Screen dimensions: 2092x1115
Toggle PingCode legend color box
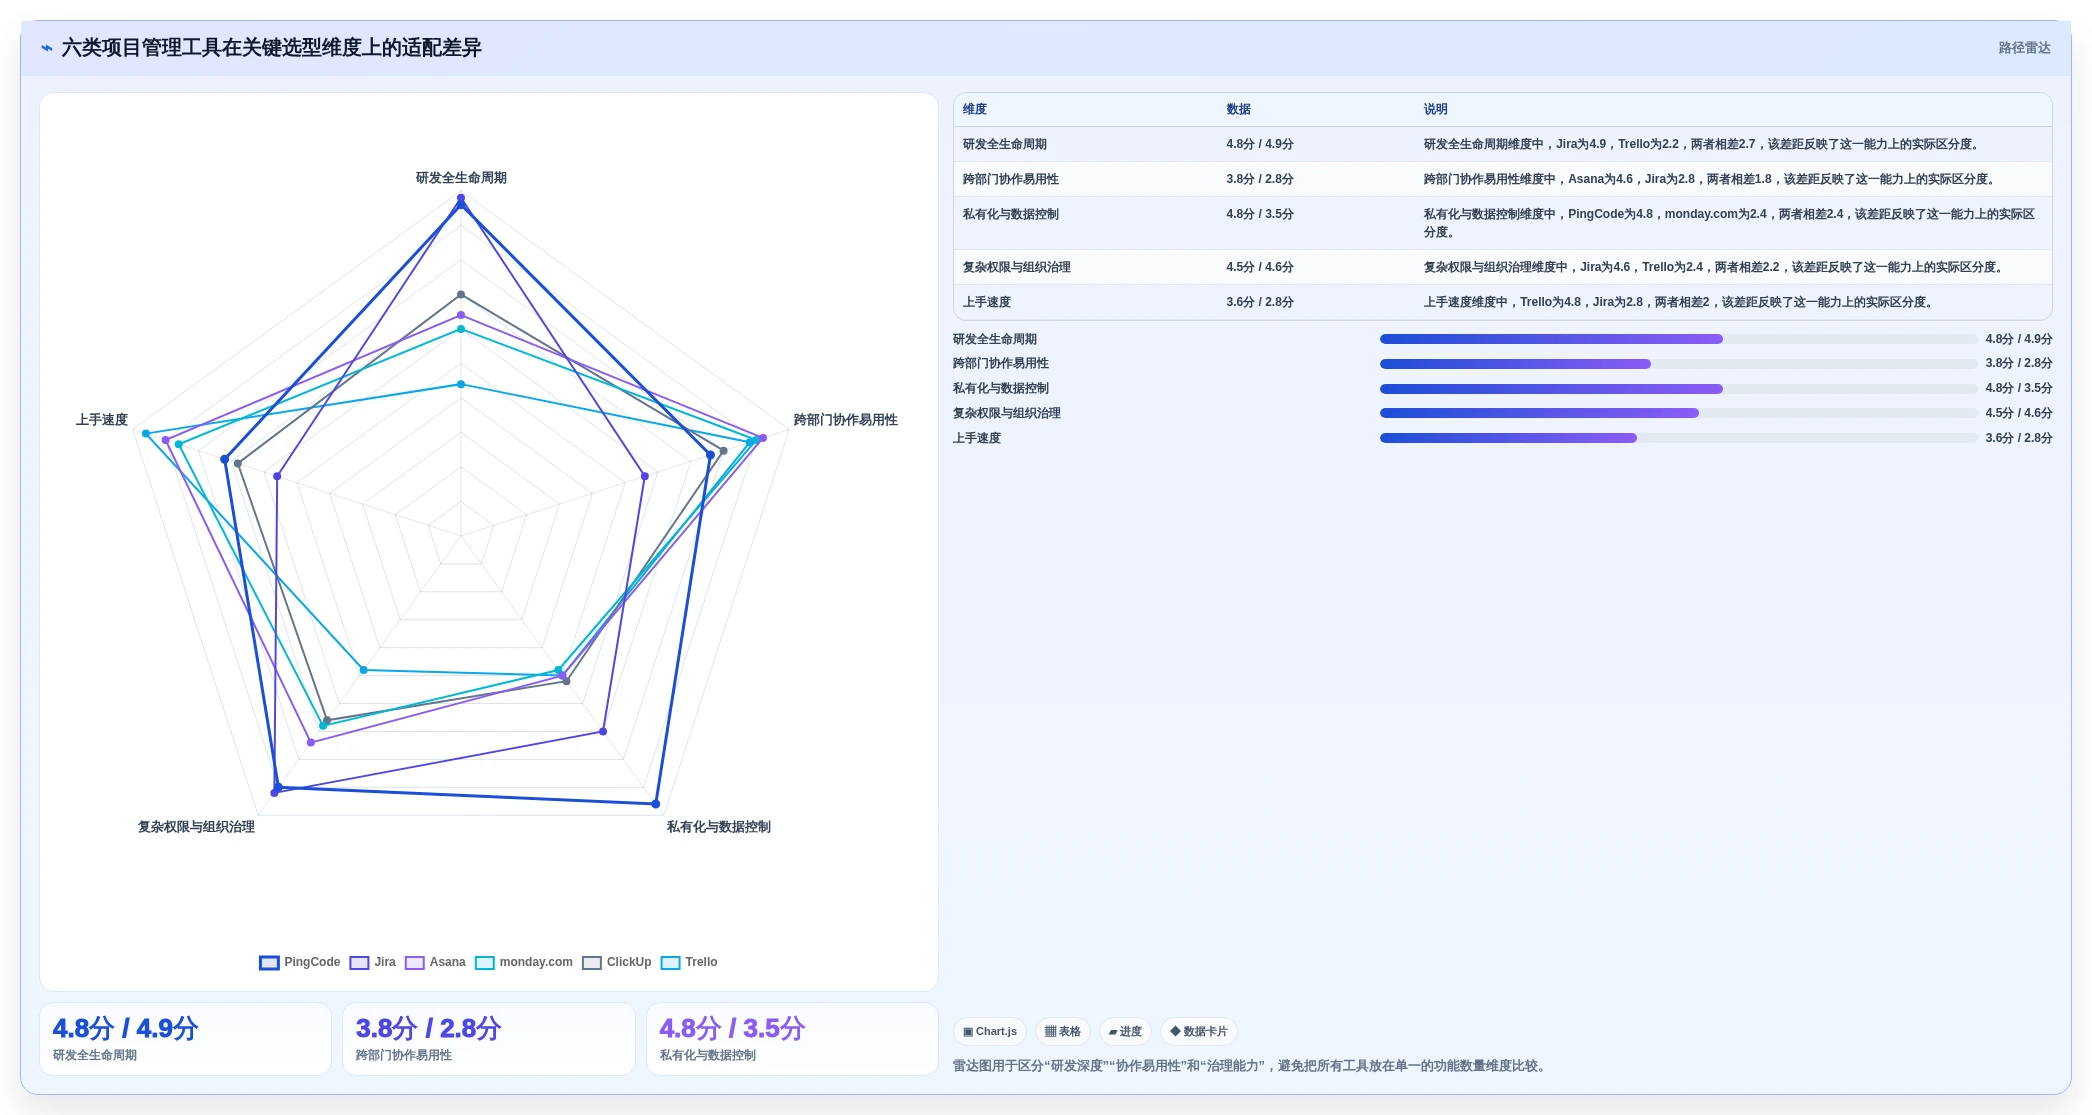[269, 962]
